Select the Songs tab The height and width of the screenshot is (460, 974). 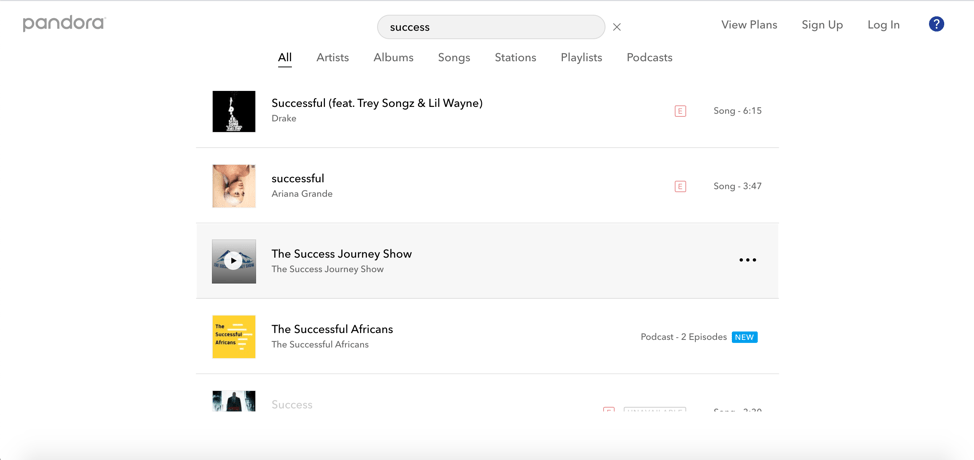point(453,58)
